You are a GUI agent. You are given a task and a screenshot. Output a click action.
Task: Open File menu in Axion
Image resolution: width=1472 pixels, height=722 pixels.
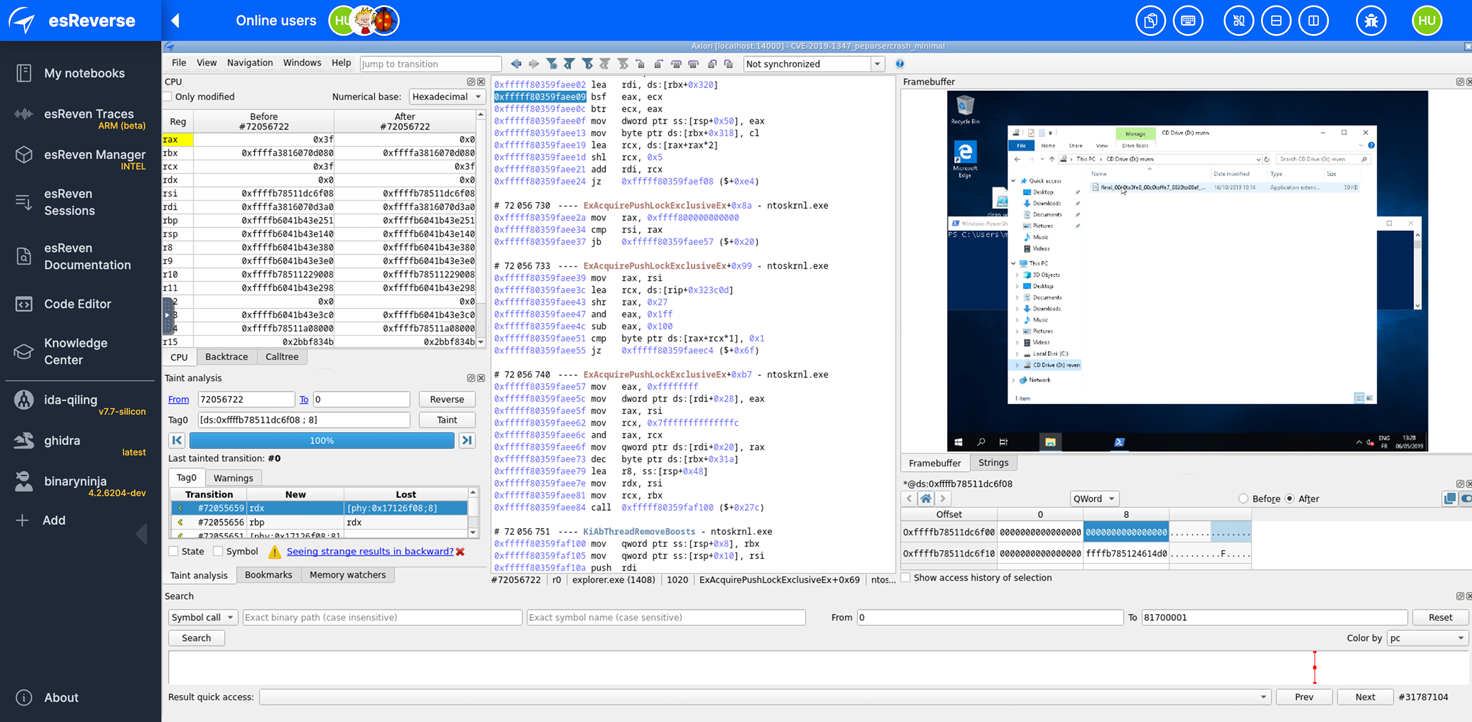coord(179,63)
